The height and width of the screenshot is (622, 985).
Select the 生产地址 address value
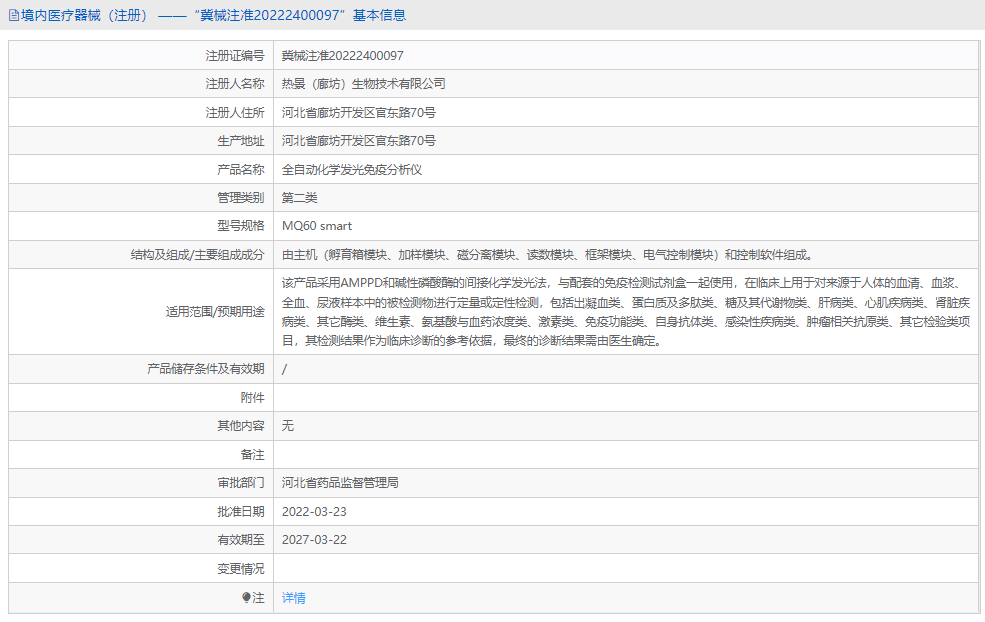pos(359,141)
